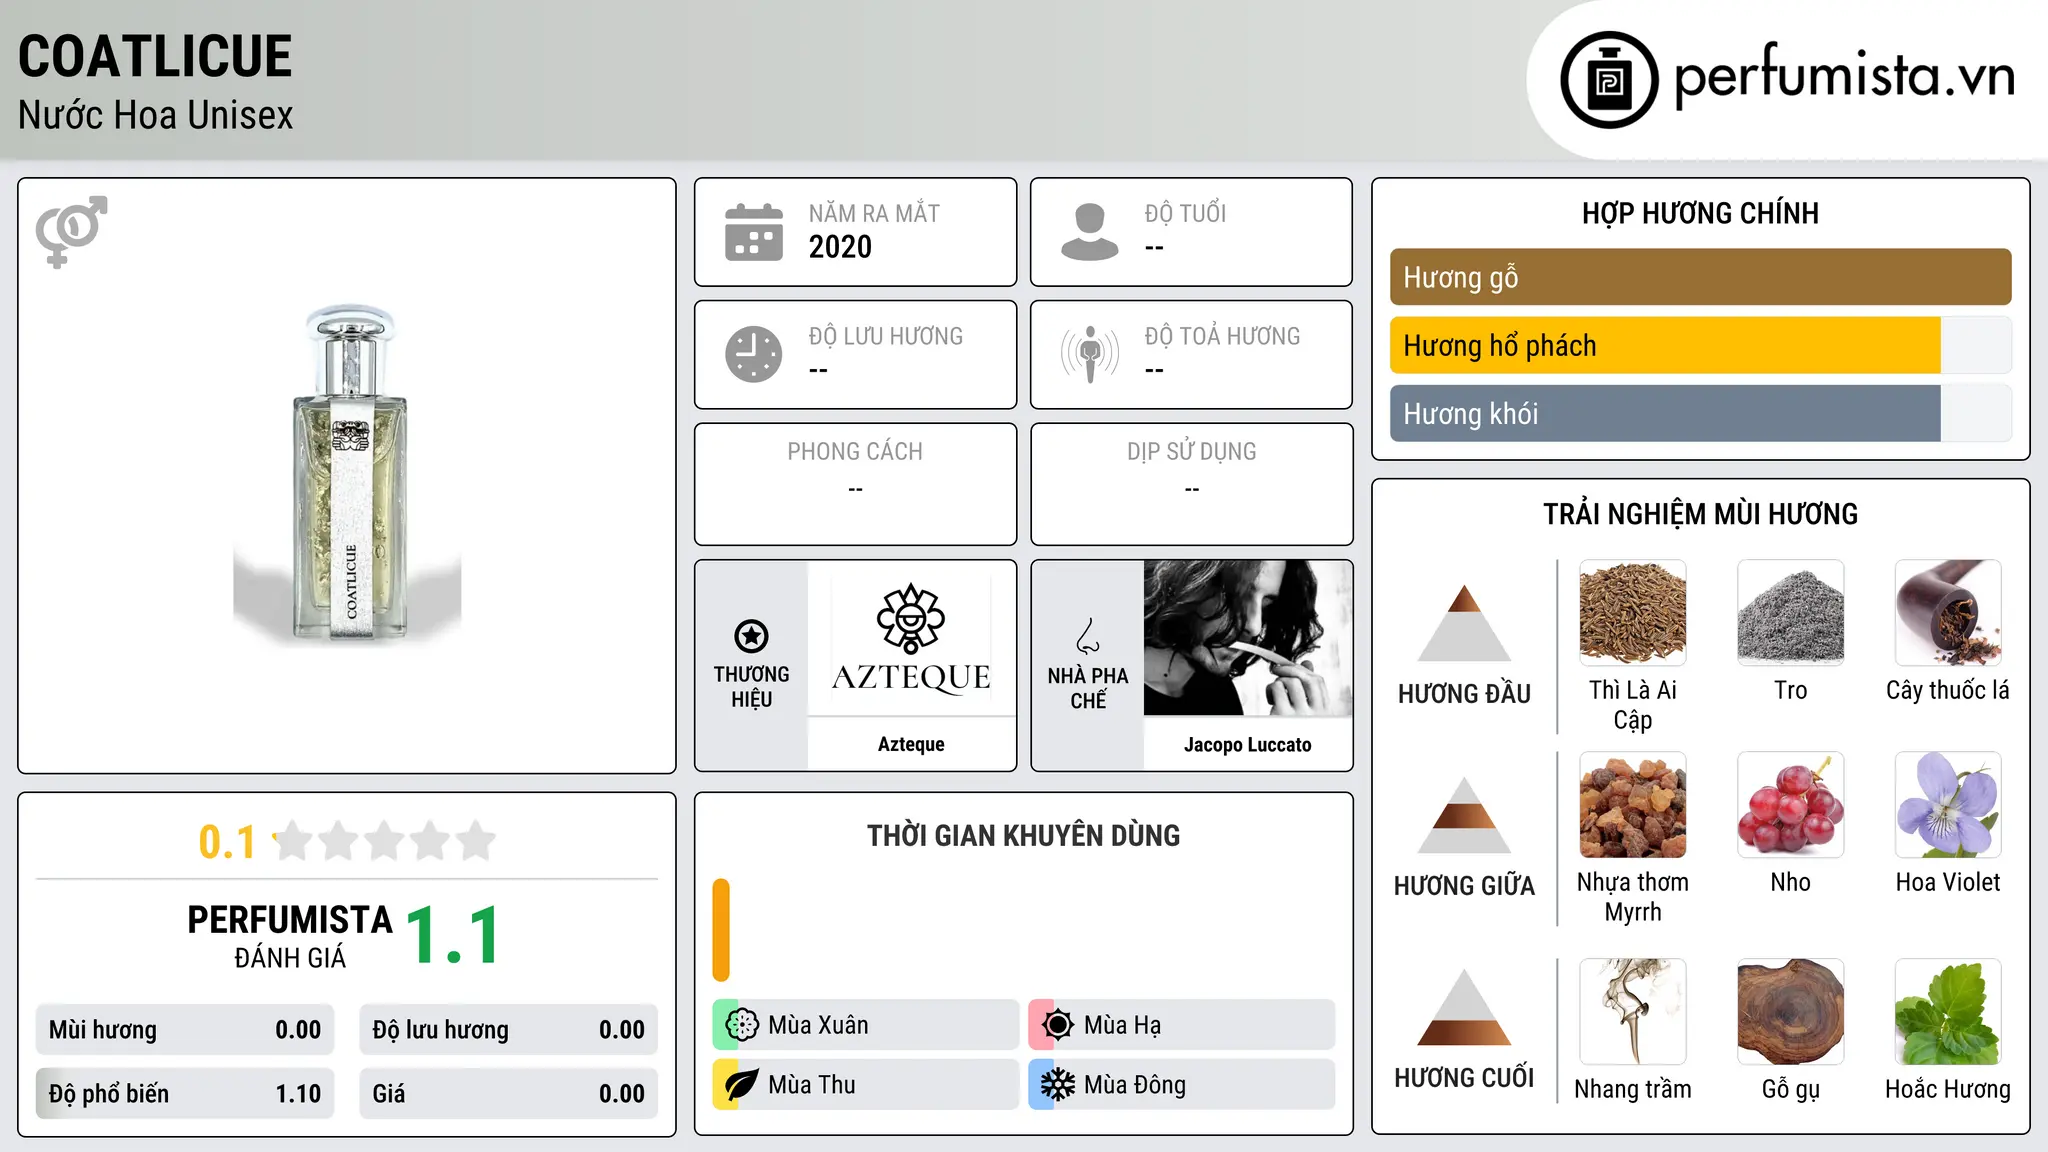Click the 2020 release year value
The height and width of the screenshot is (1152, 2048).
(x=840, y=247)
